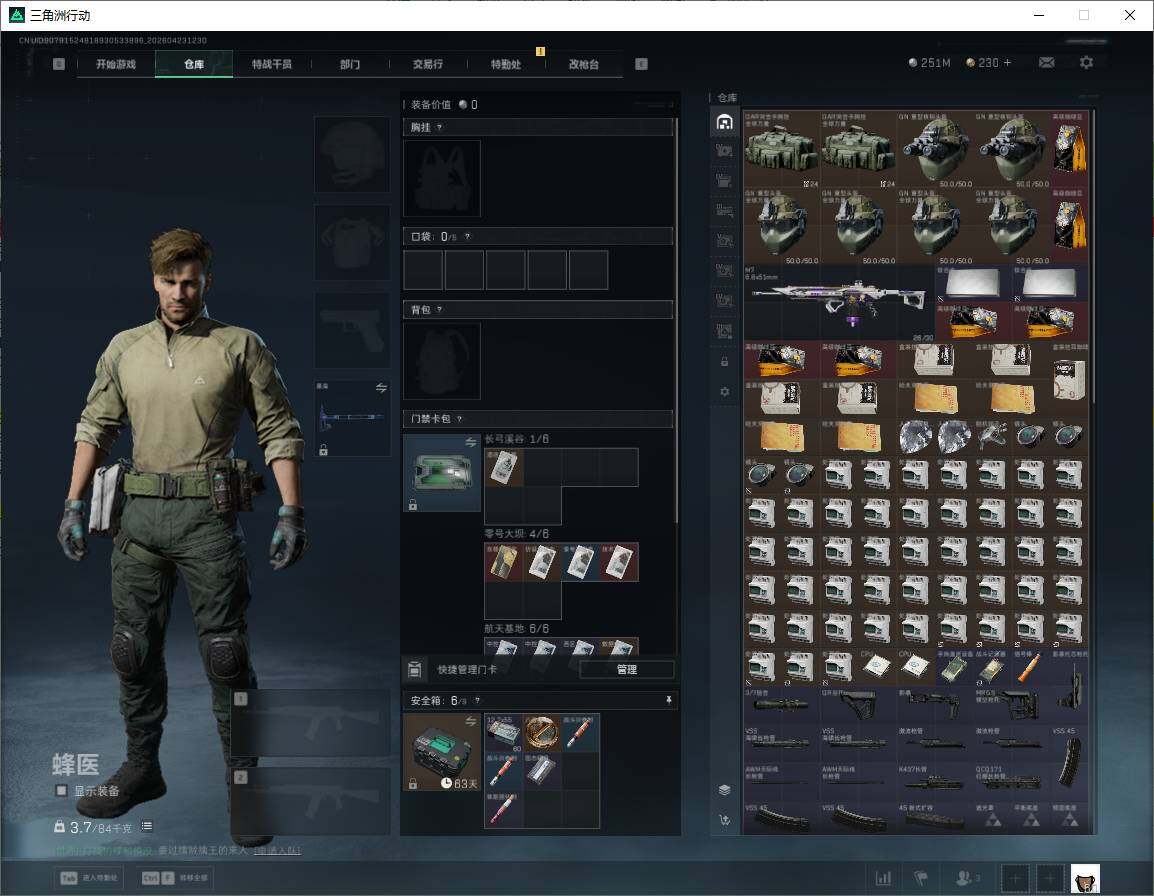This screenshot has width=1154, height=896.
Task: Click the 快捷管理门卡 card icon
Action: [414, 669]
